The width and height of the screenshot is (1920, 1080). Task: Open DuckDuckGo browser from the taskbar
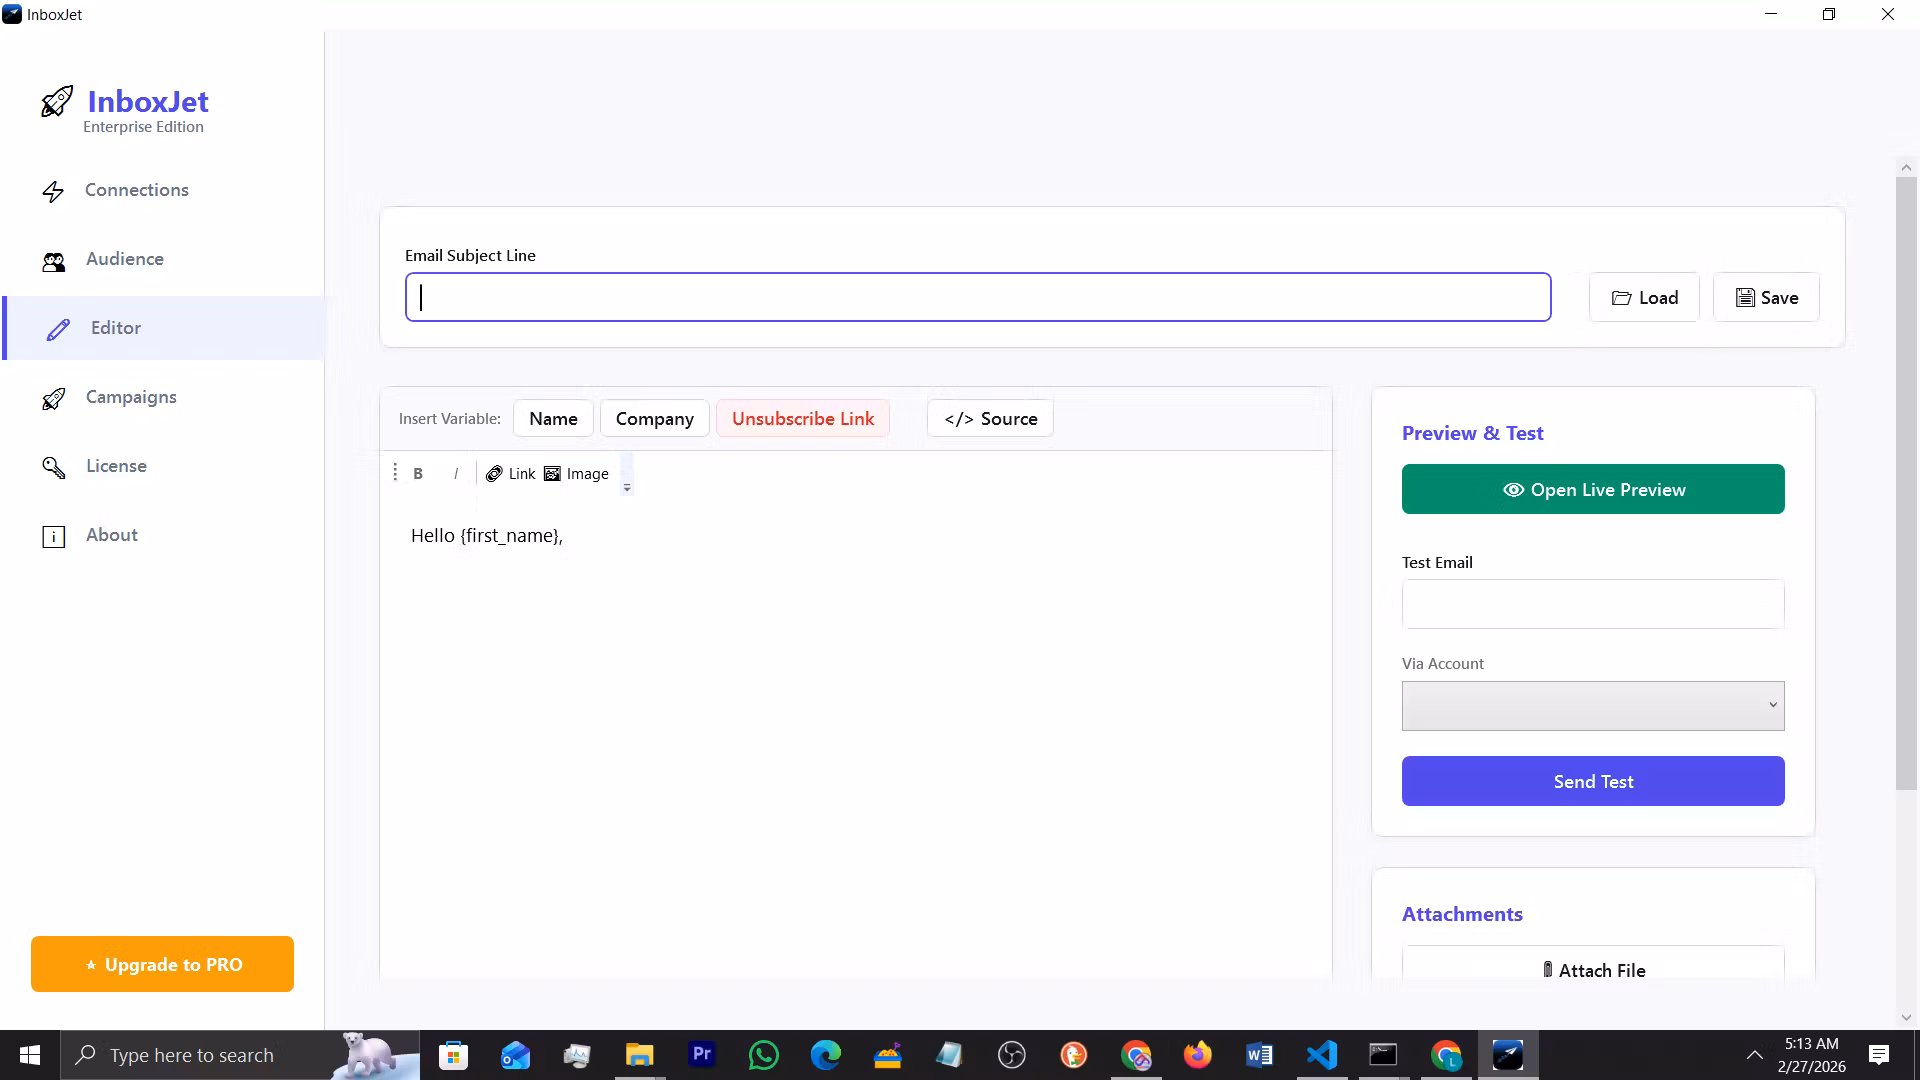[x=1073, y=1055]
